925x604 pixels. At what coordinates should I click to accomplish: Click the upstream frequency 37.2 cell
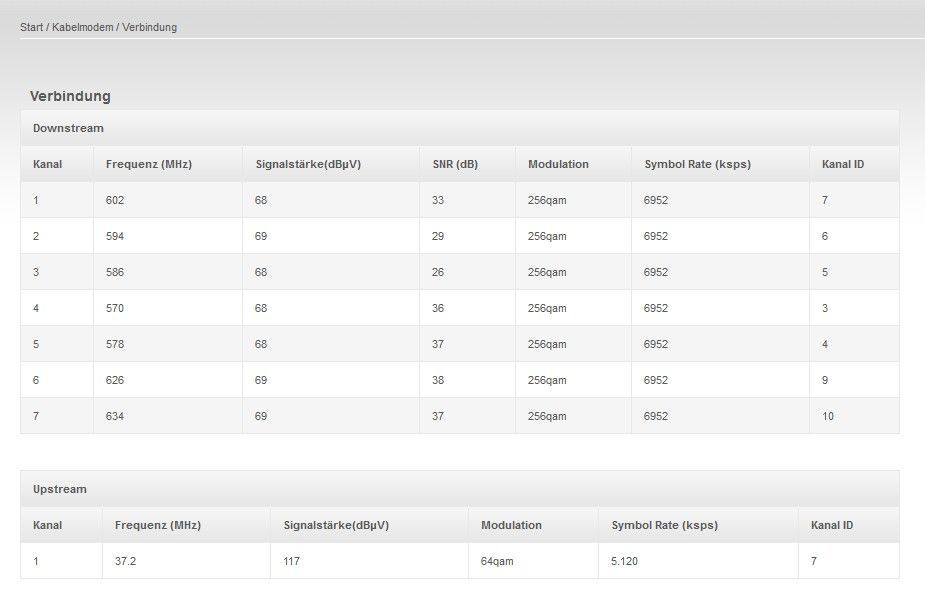(x=186, y=561)
